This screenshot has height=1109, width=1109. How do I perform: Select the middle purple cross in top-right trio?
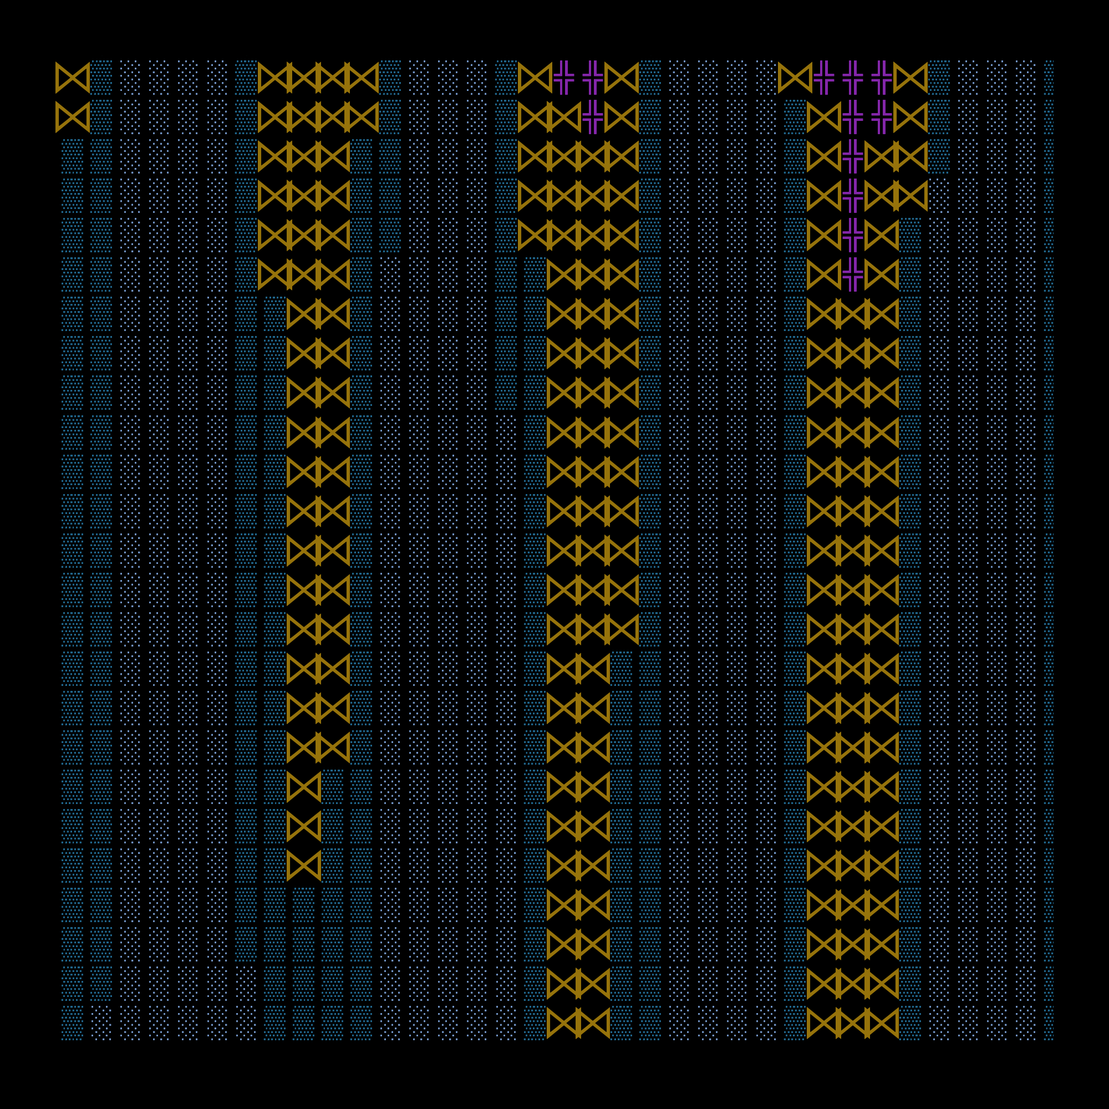pyautogui.click(x=852, y=78)
